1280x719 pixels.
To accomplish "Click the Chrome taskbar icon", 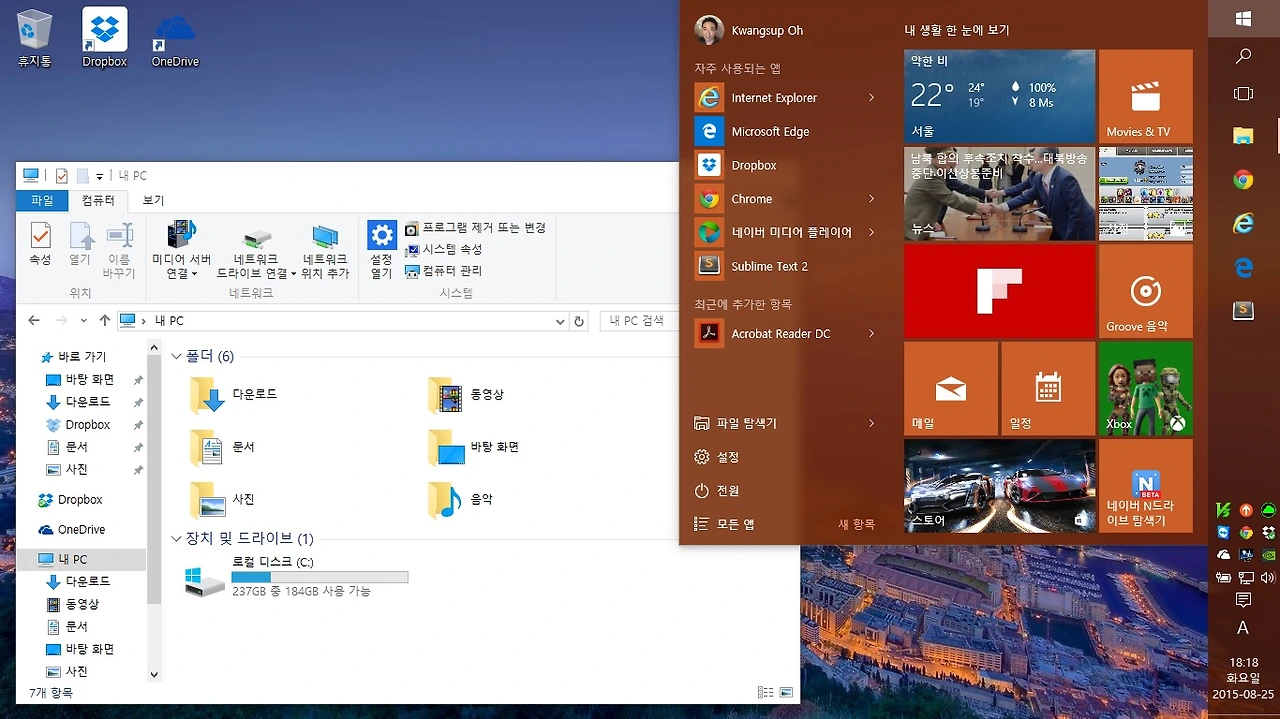I will (x=1243, y=180).
